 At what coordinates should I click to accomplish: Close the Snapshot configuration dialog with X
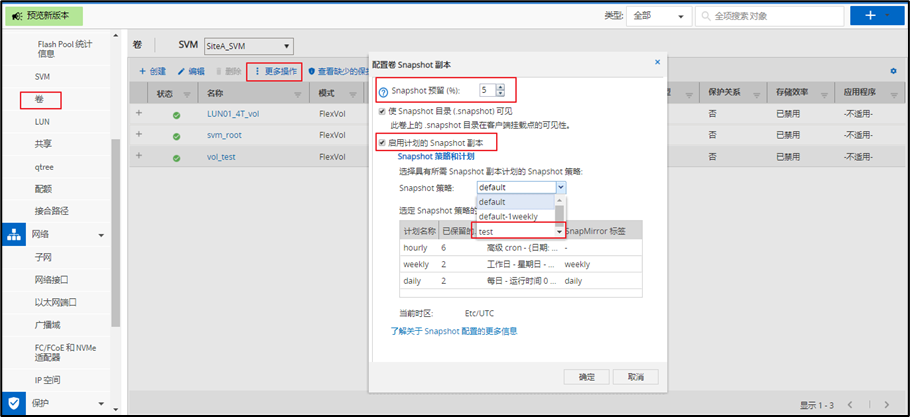point(657,62)
